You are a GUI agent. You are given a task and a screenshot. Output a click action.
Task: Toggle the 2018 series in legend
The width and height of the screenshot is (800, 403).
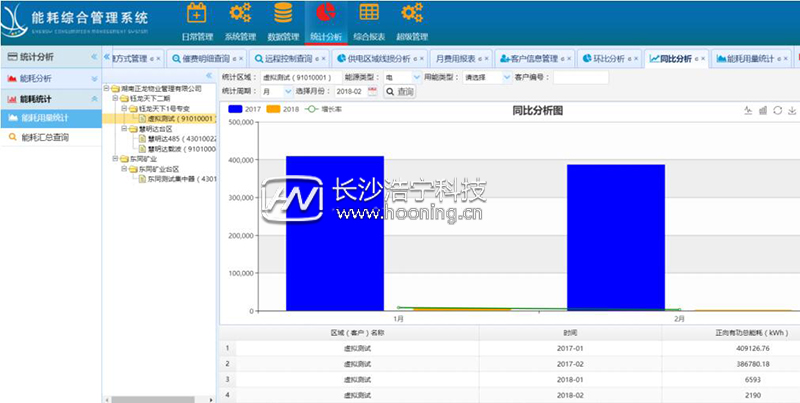click(283, 108)
